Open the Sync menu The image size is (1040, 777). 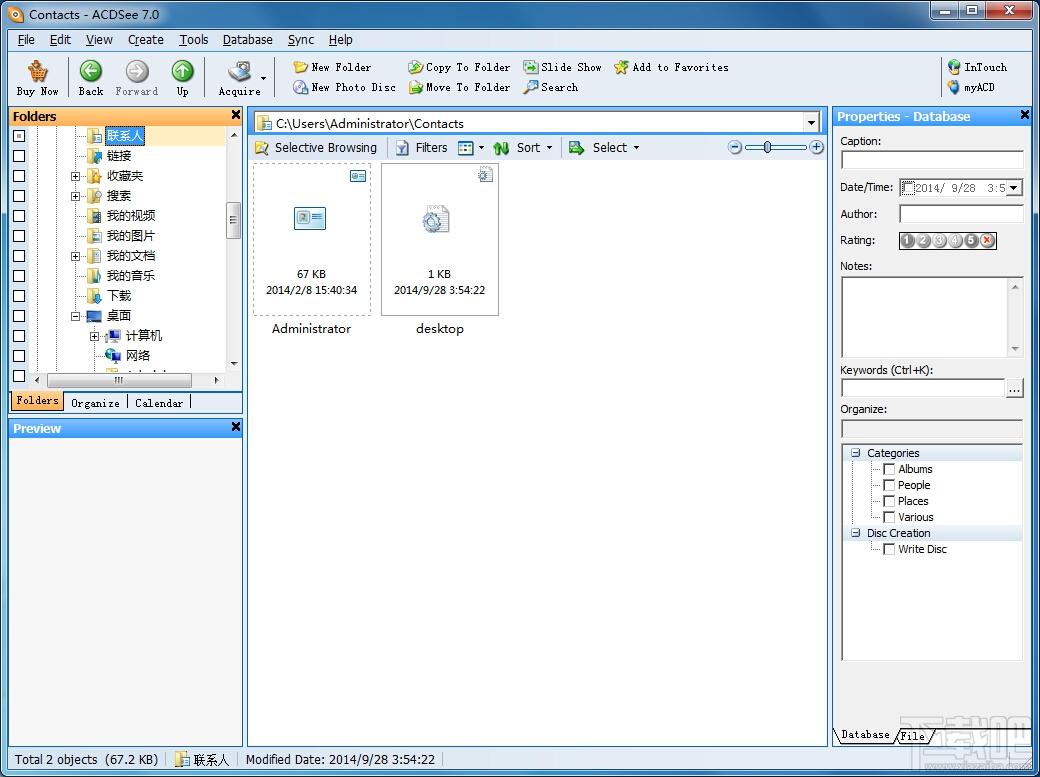(300, 40)
